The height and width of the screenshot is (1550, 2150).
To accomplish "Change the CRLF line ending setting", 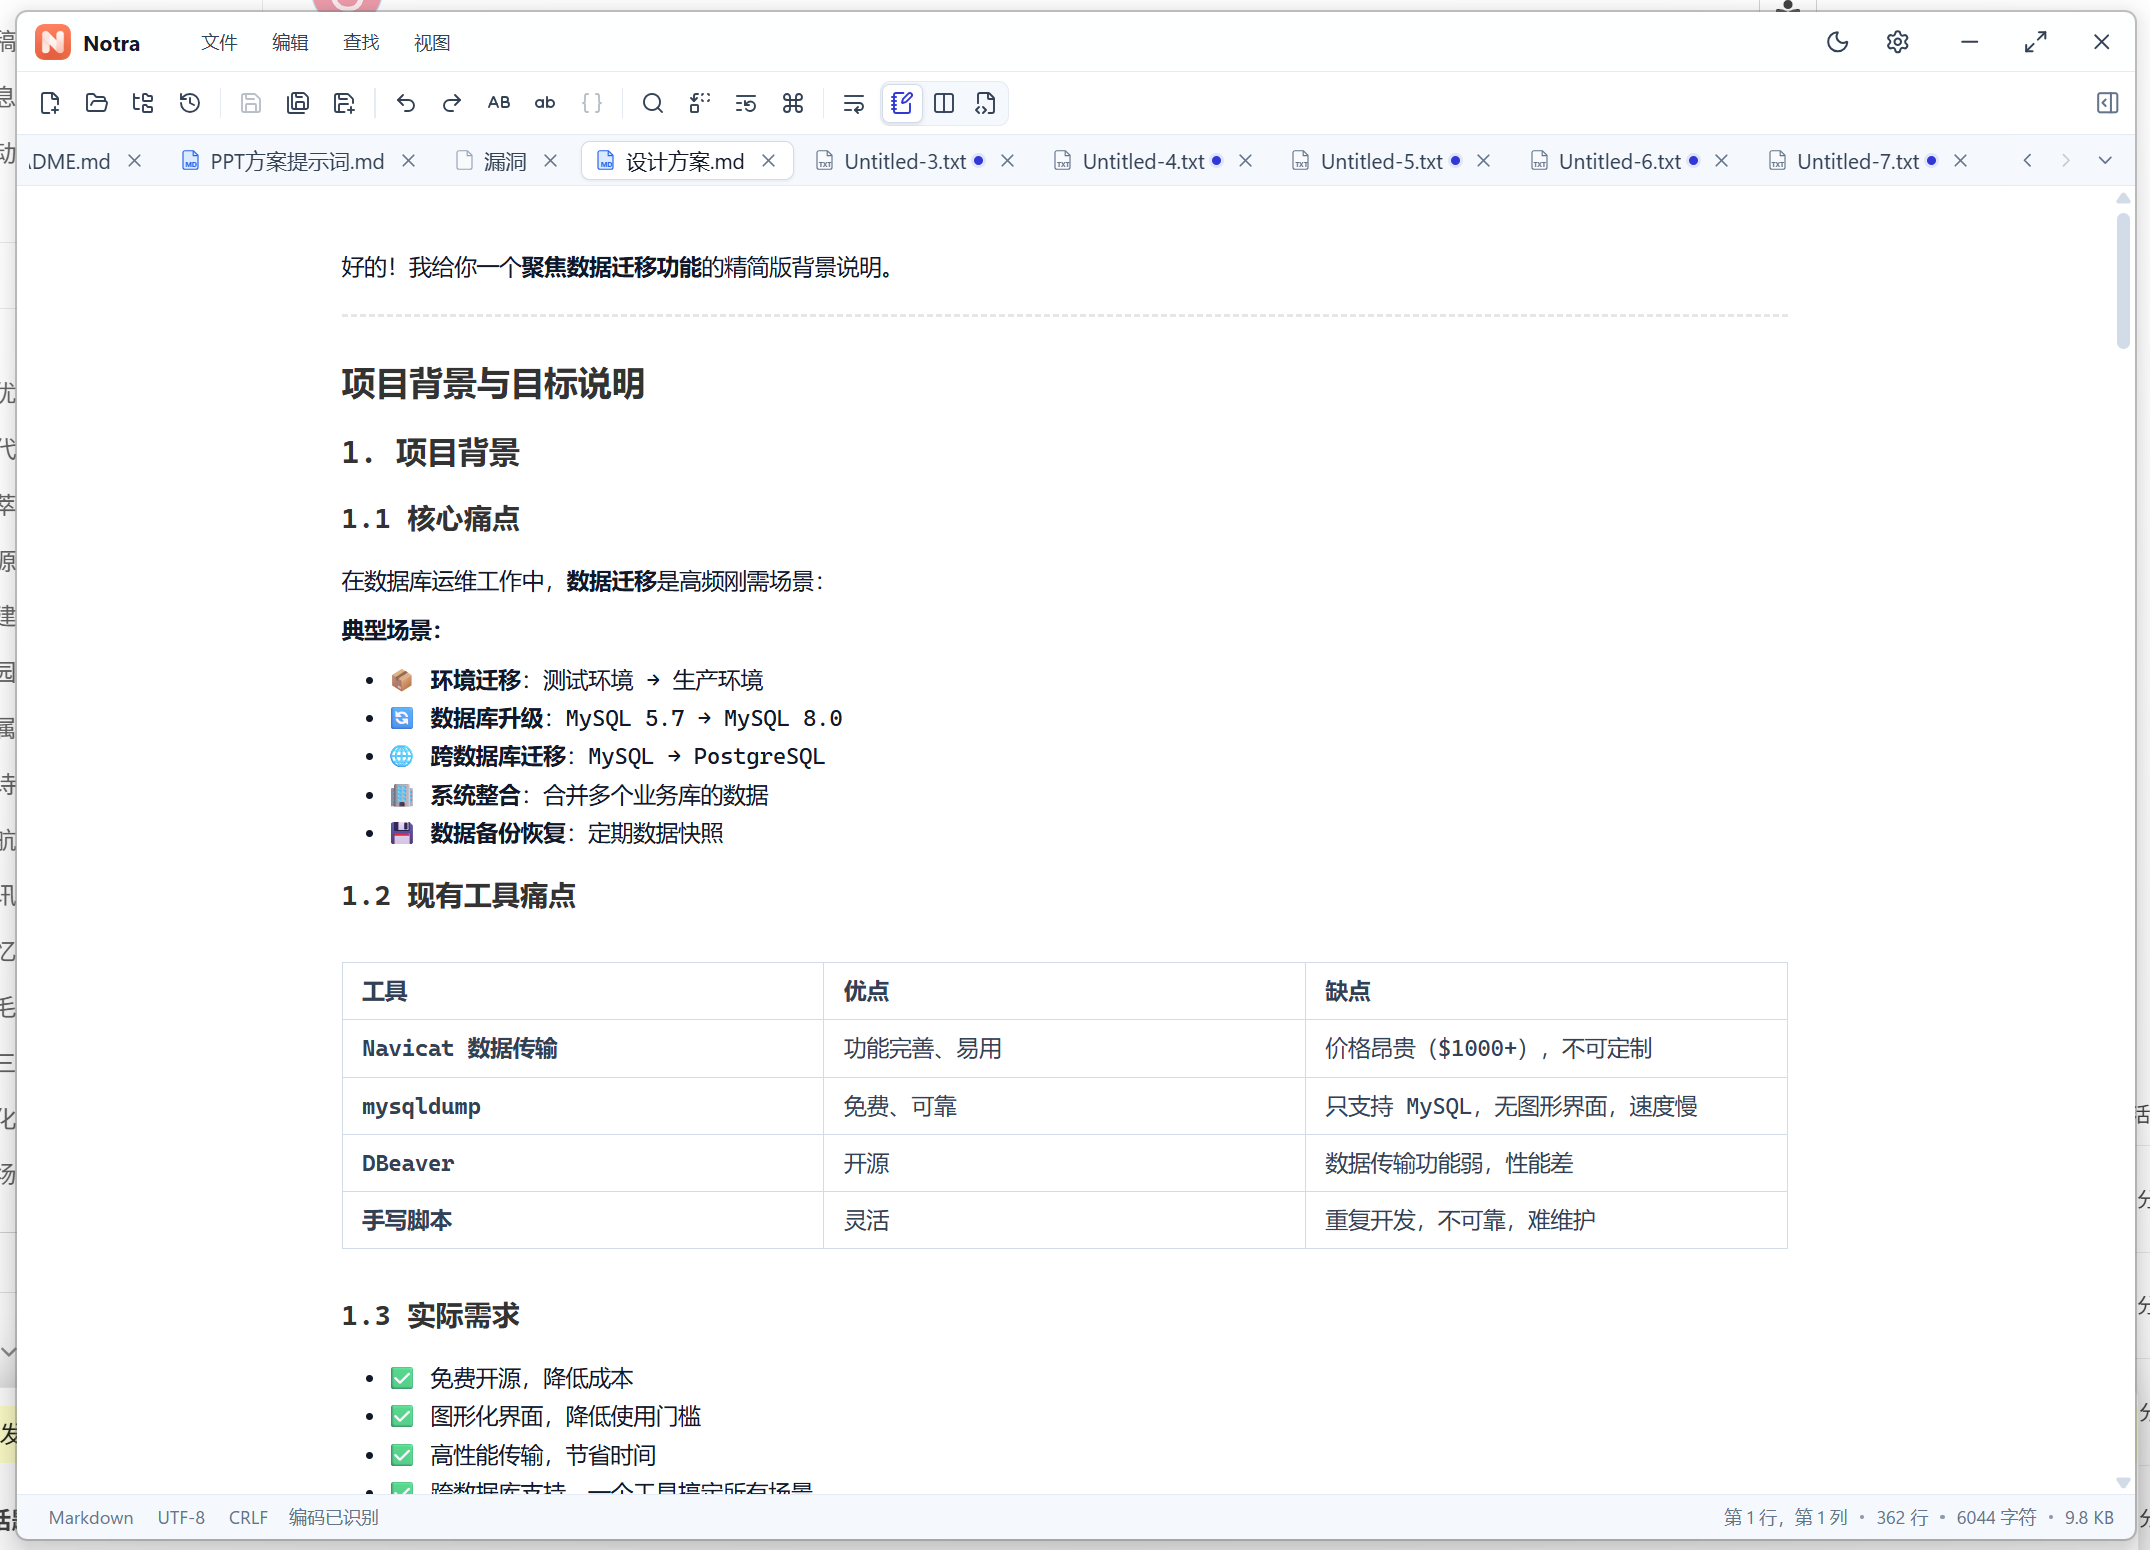I will tap(248, 1517).
